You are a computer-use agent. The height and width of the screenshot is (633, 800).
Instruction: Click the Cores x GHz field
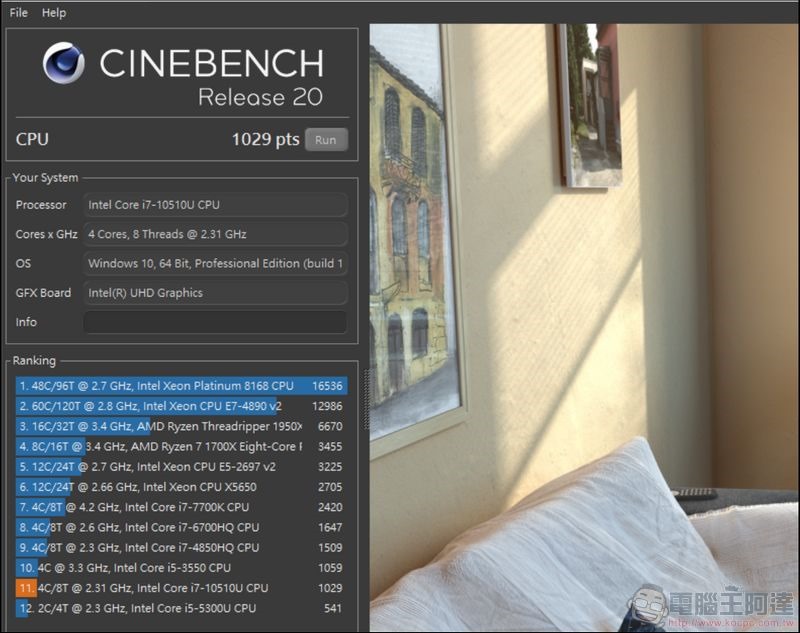click(x=215, y=234)
